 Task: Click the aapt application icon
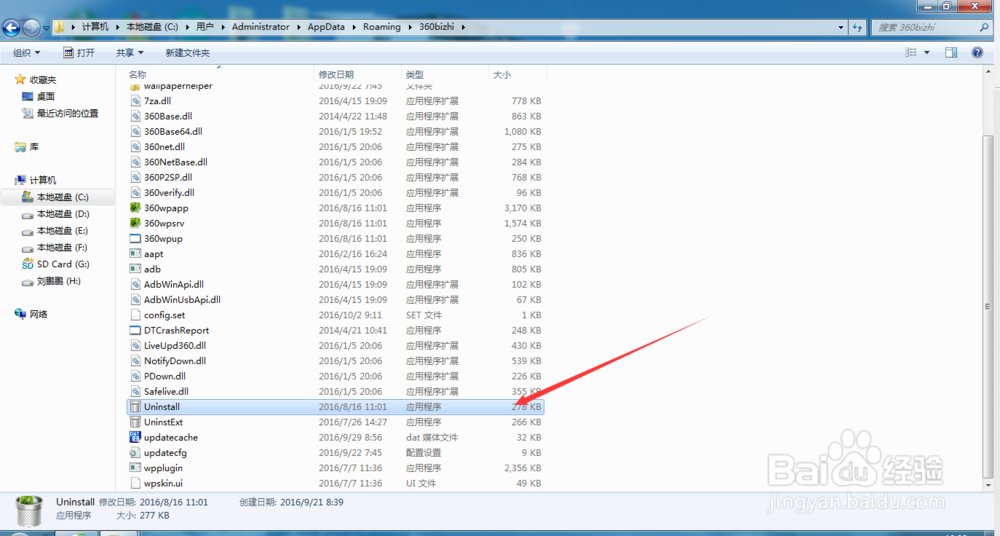coord(135,253)
